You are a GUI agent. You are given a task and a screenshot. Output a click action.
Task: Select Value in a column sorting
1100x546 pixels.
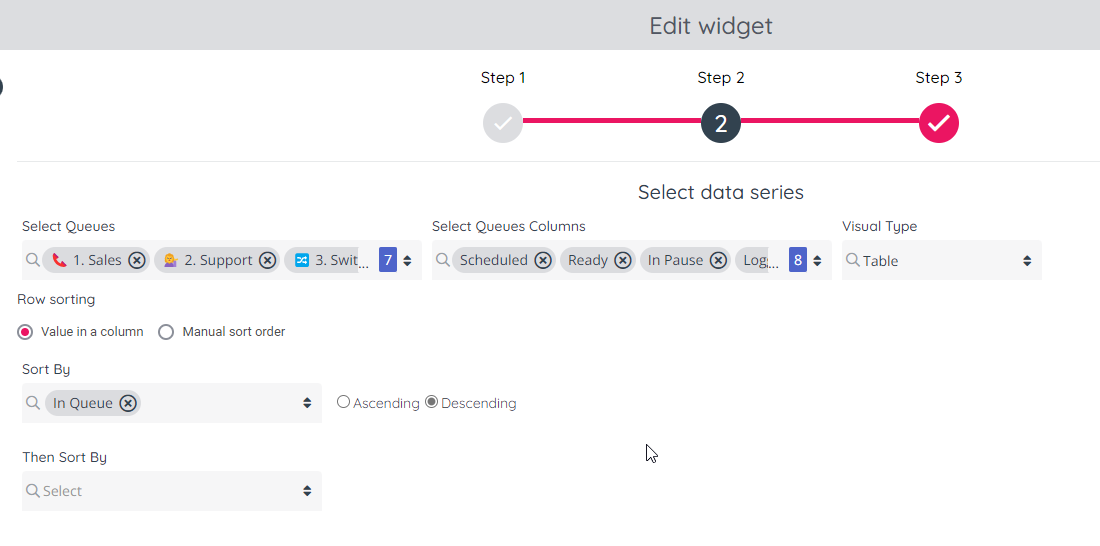coord(26,332)
